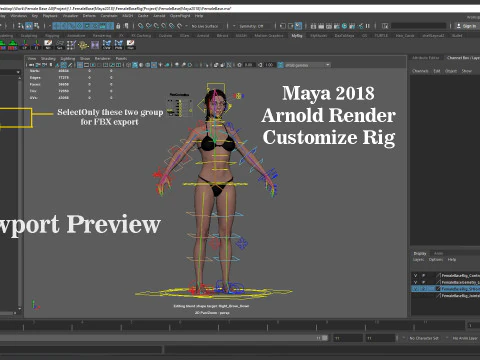480x360 pixels.
Task: Enable first snap magnet icon (snap to grid)
Action: pos(141,26)
